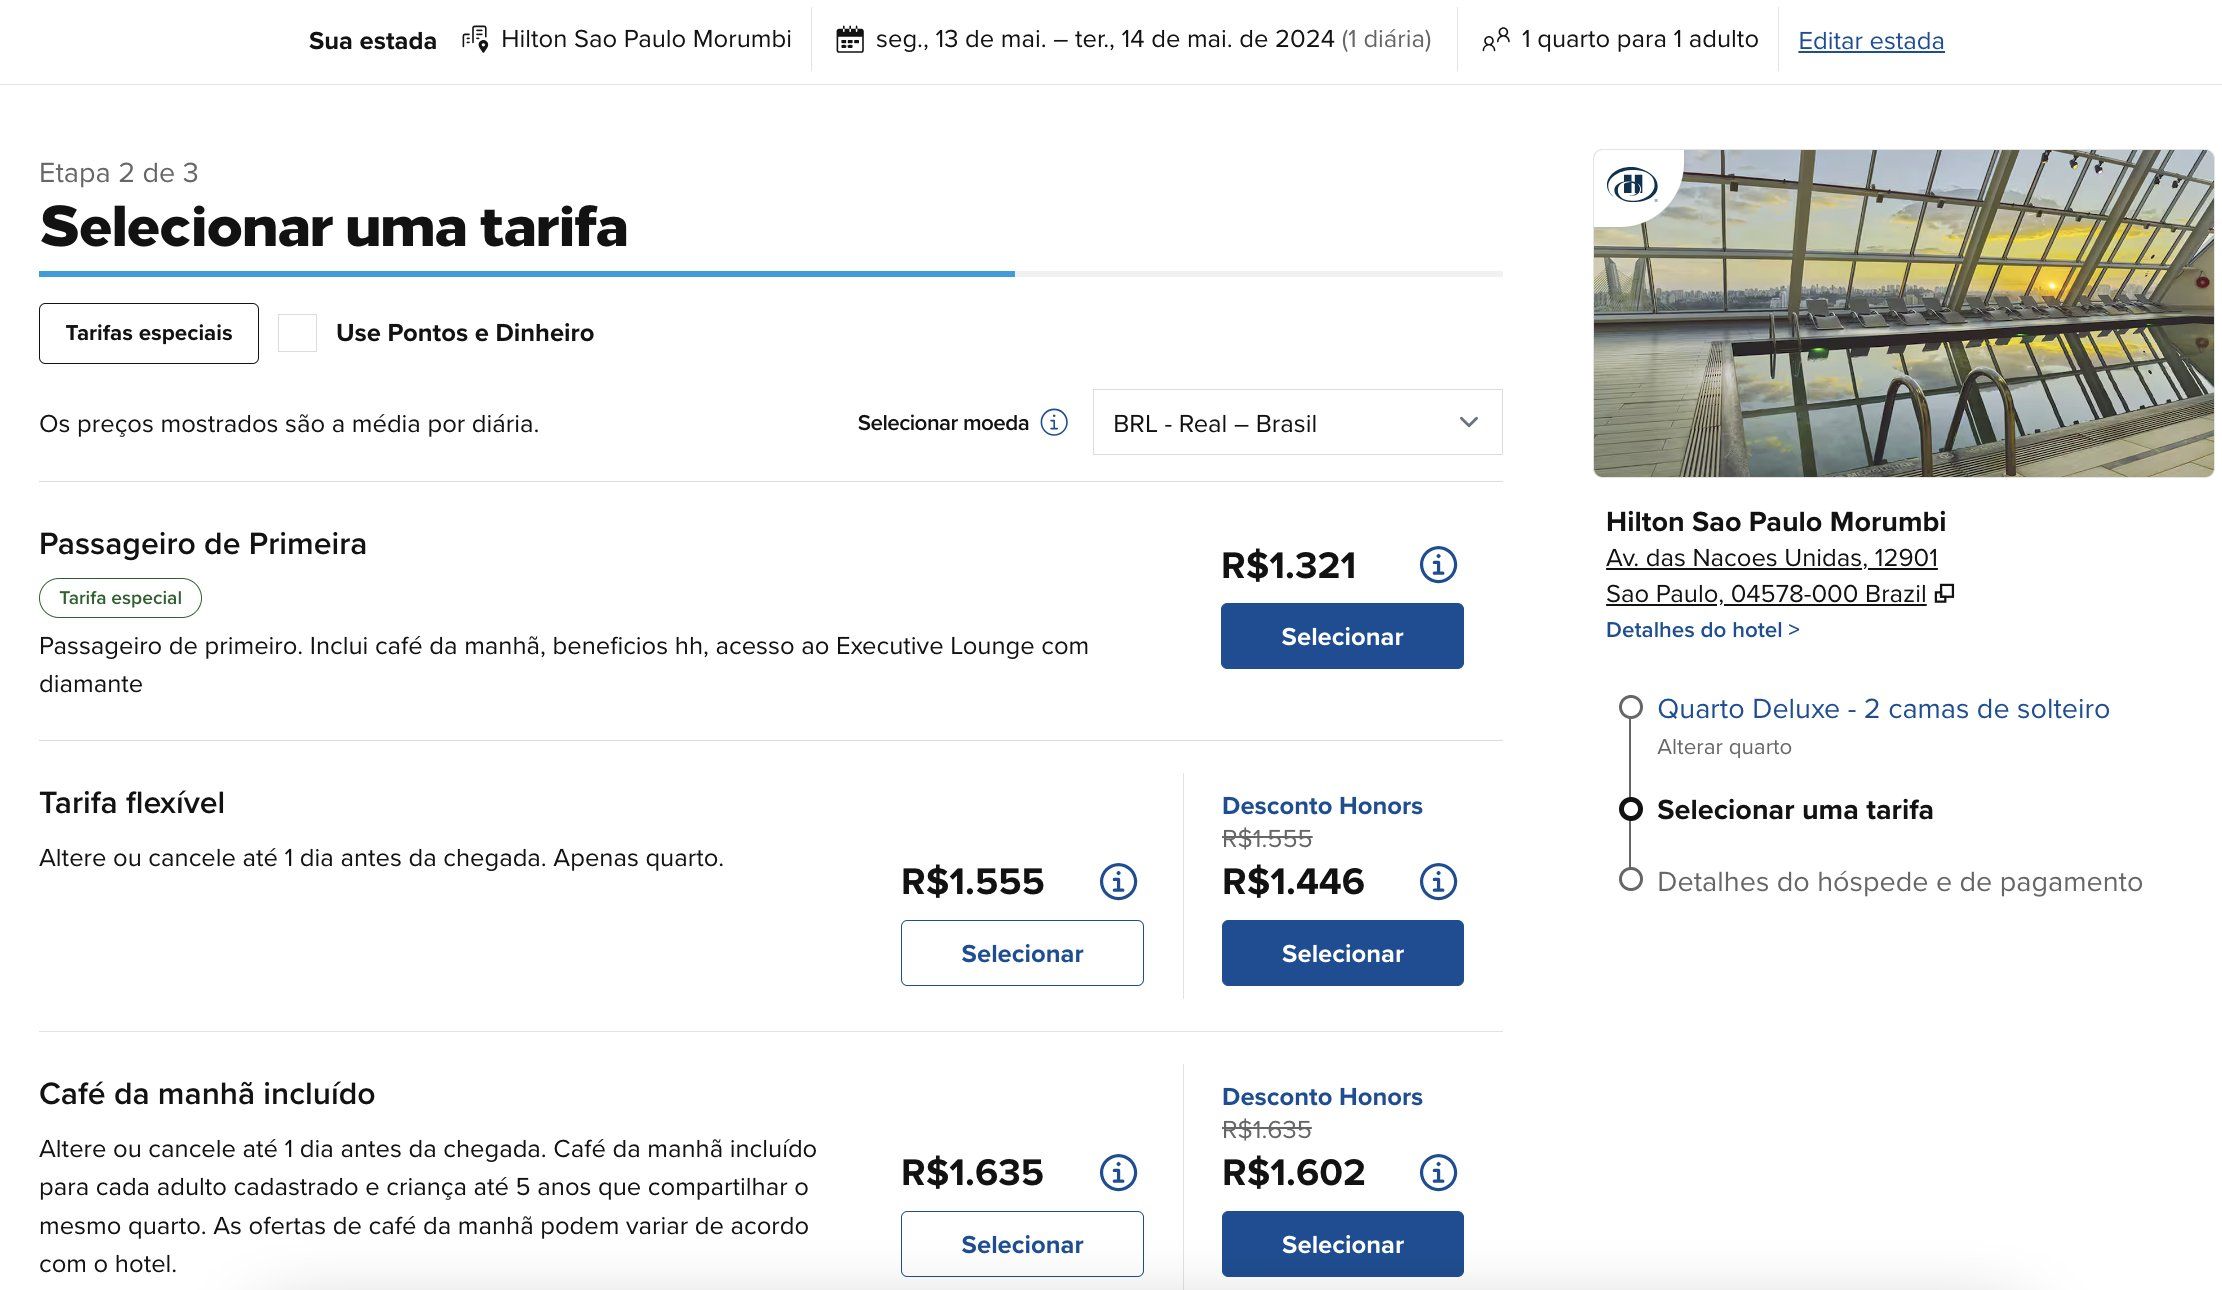This screenshot has width=2222, height=1290.
Task: Click Alterar quarto under room step
Action: click(x=1724, y=747)
